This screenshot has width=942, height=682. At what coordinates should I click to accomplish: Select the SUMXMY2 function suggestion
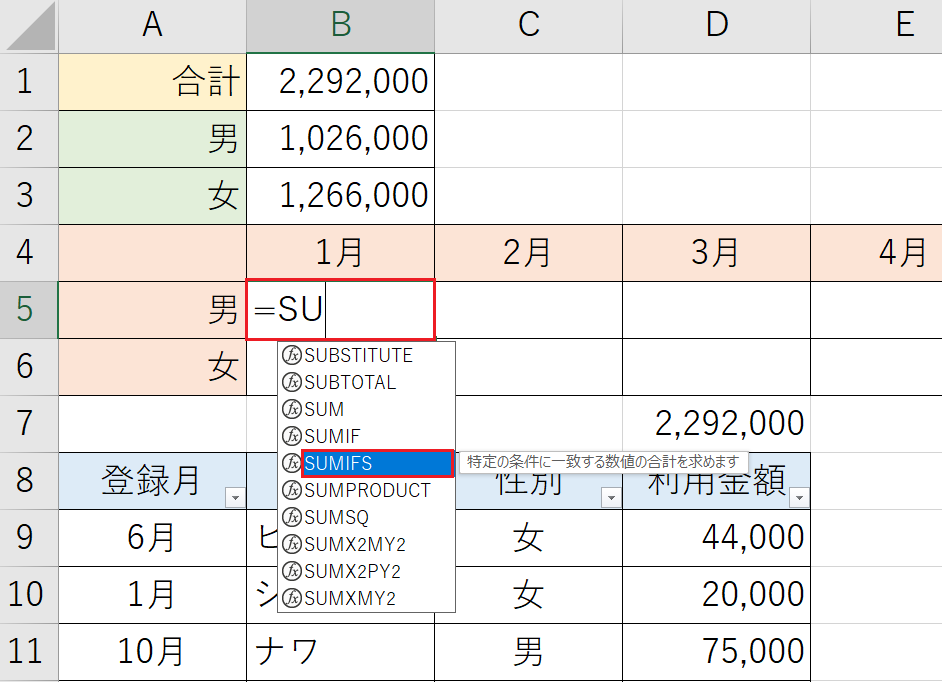[366, 598]
